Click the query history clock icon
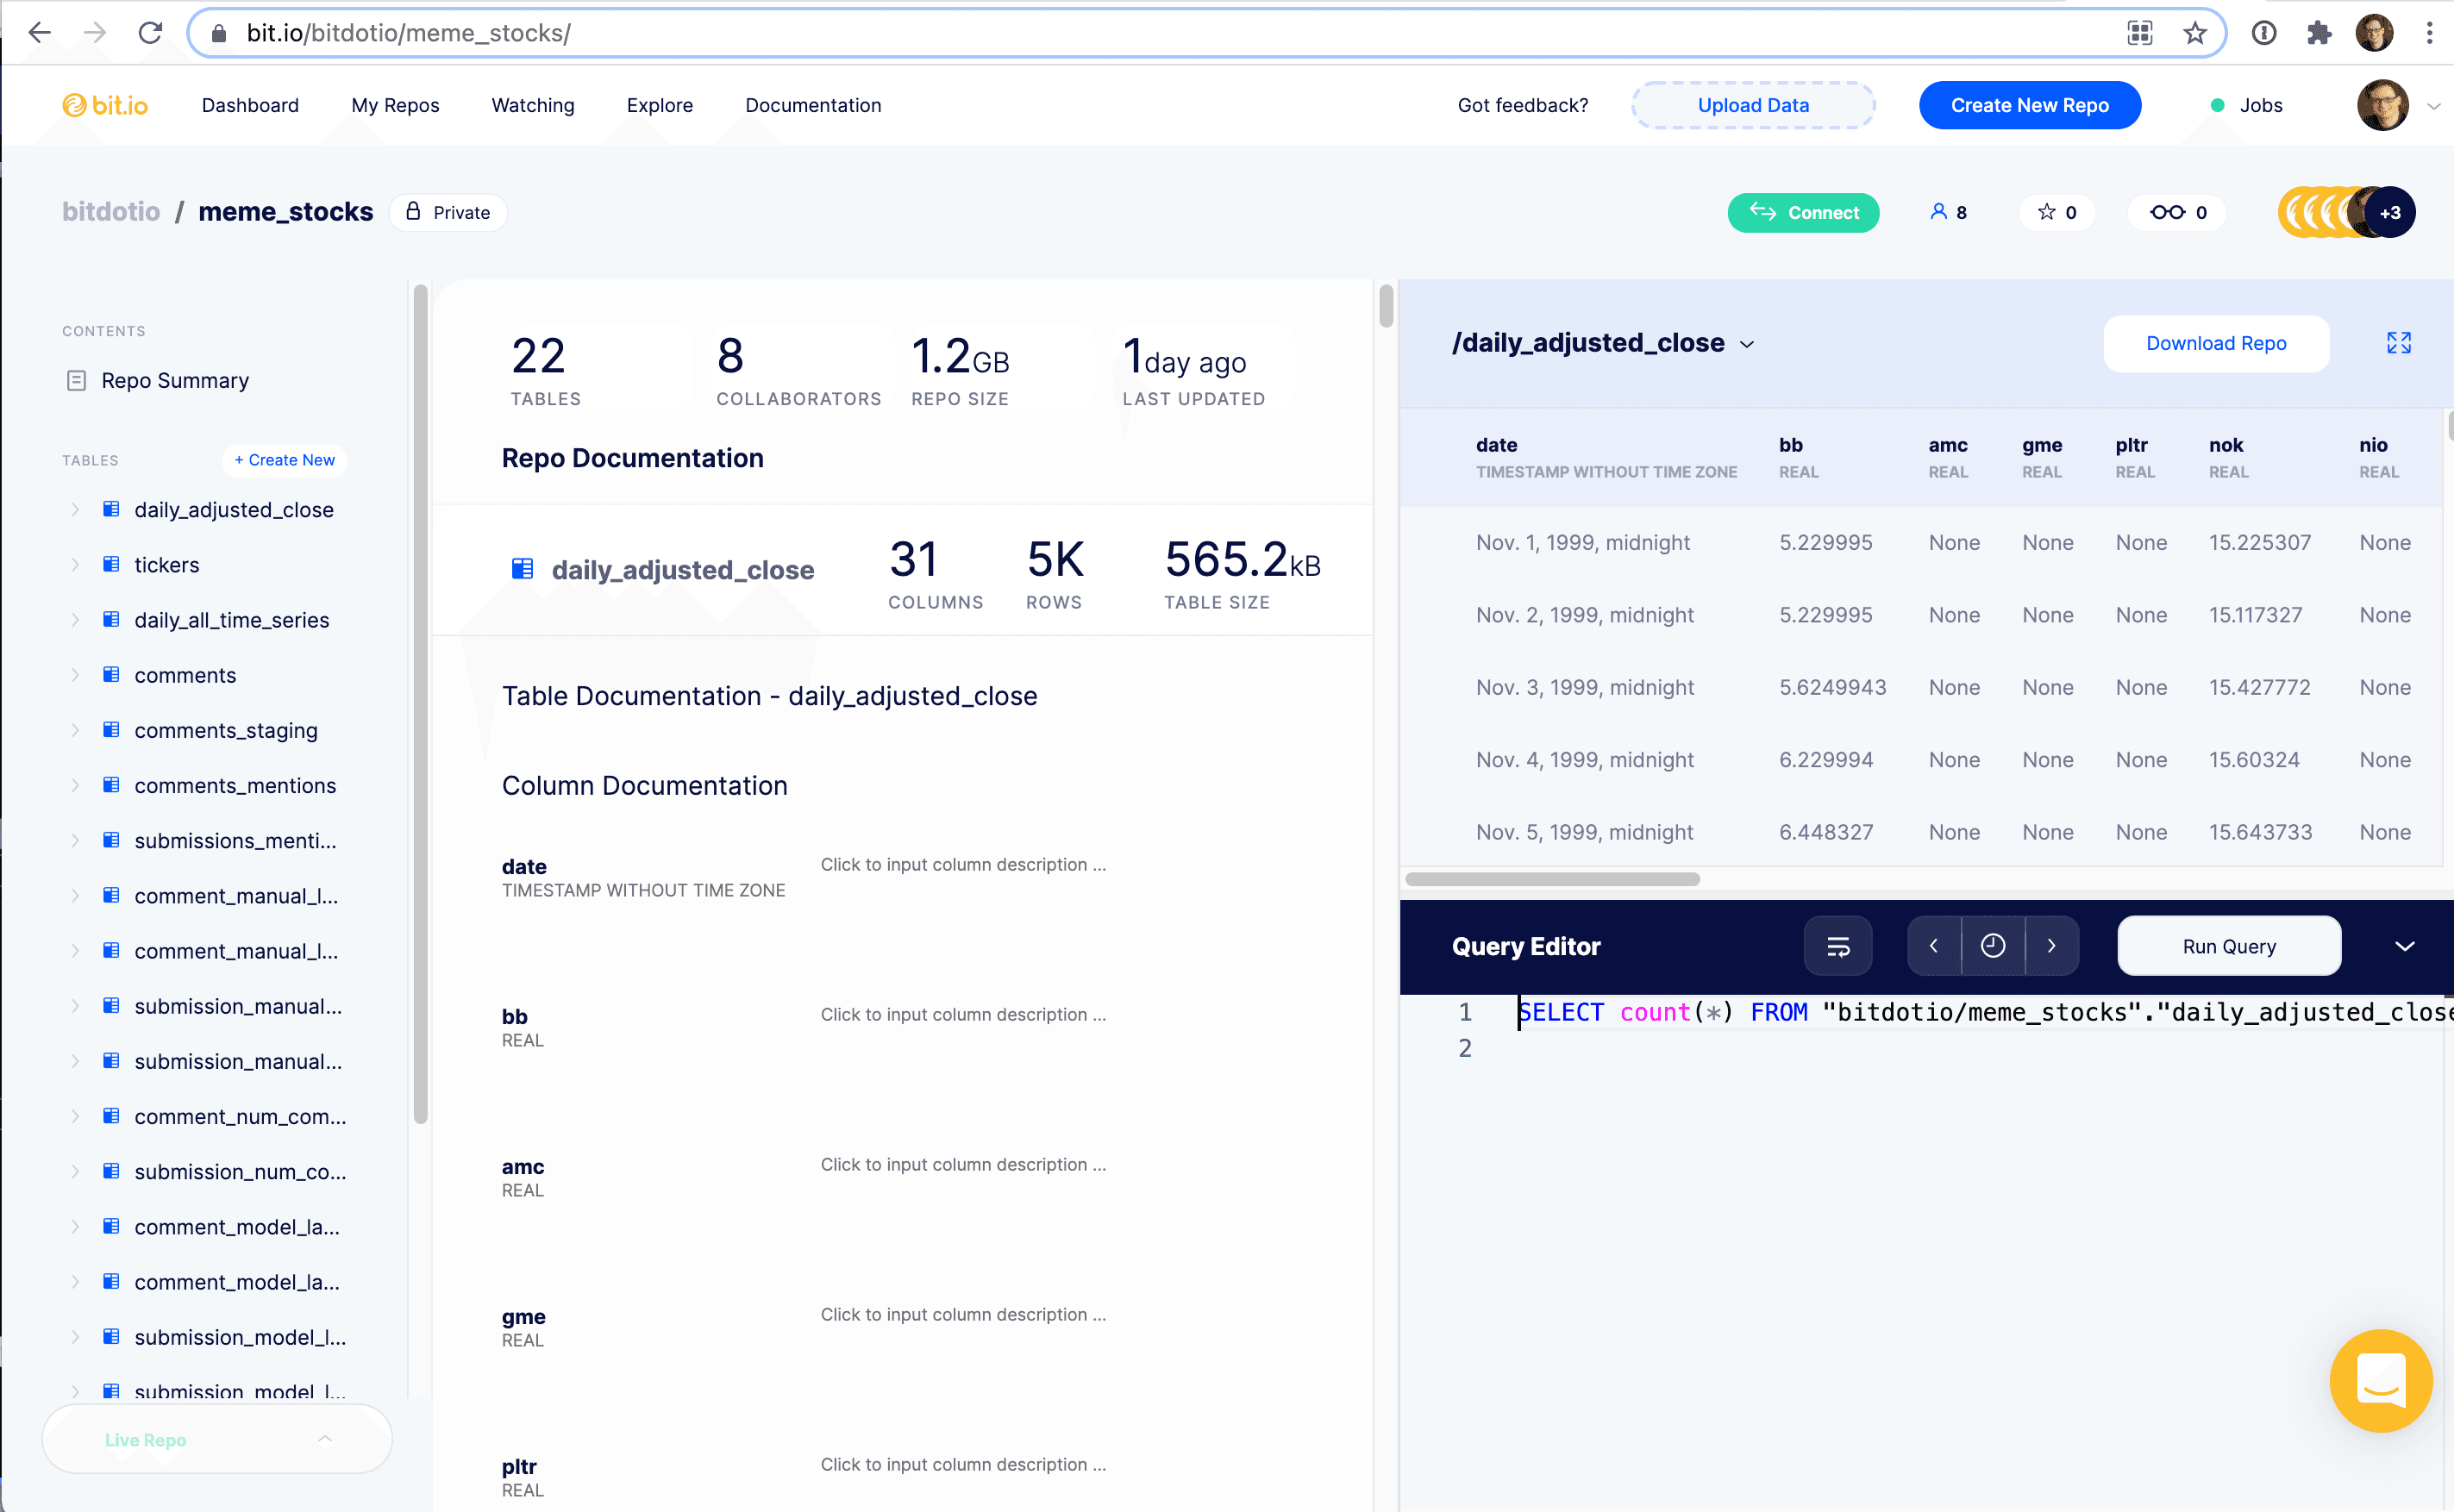 point(1992,946)
